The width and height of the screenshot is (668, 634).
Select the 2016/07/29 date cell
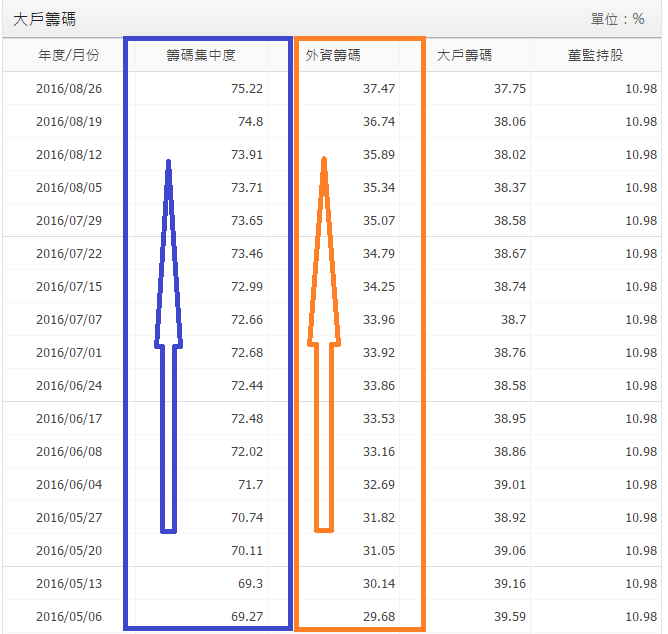[69, 221]
